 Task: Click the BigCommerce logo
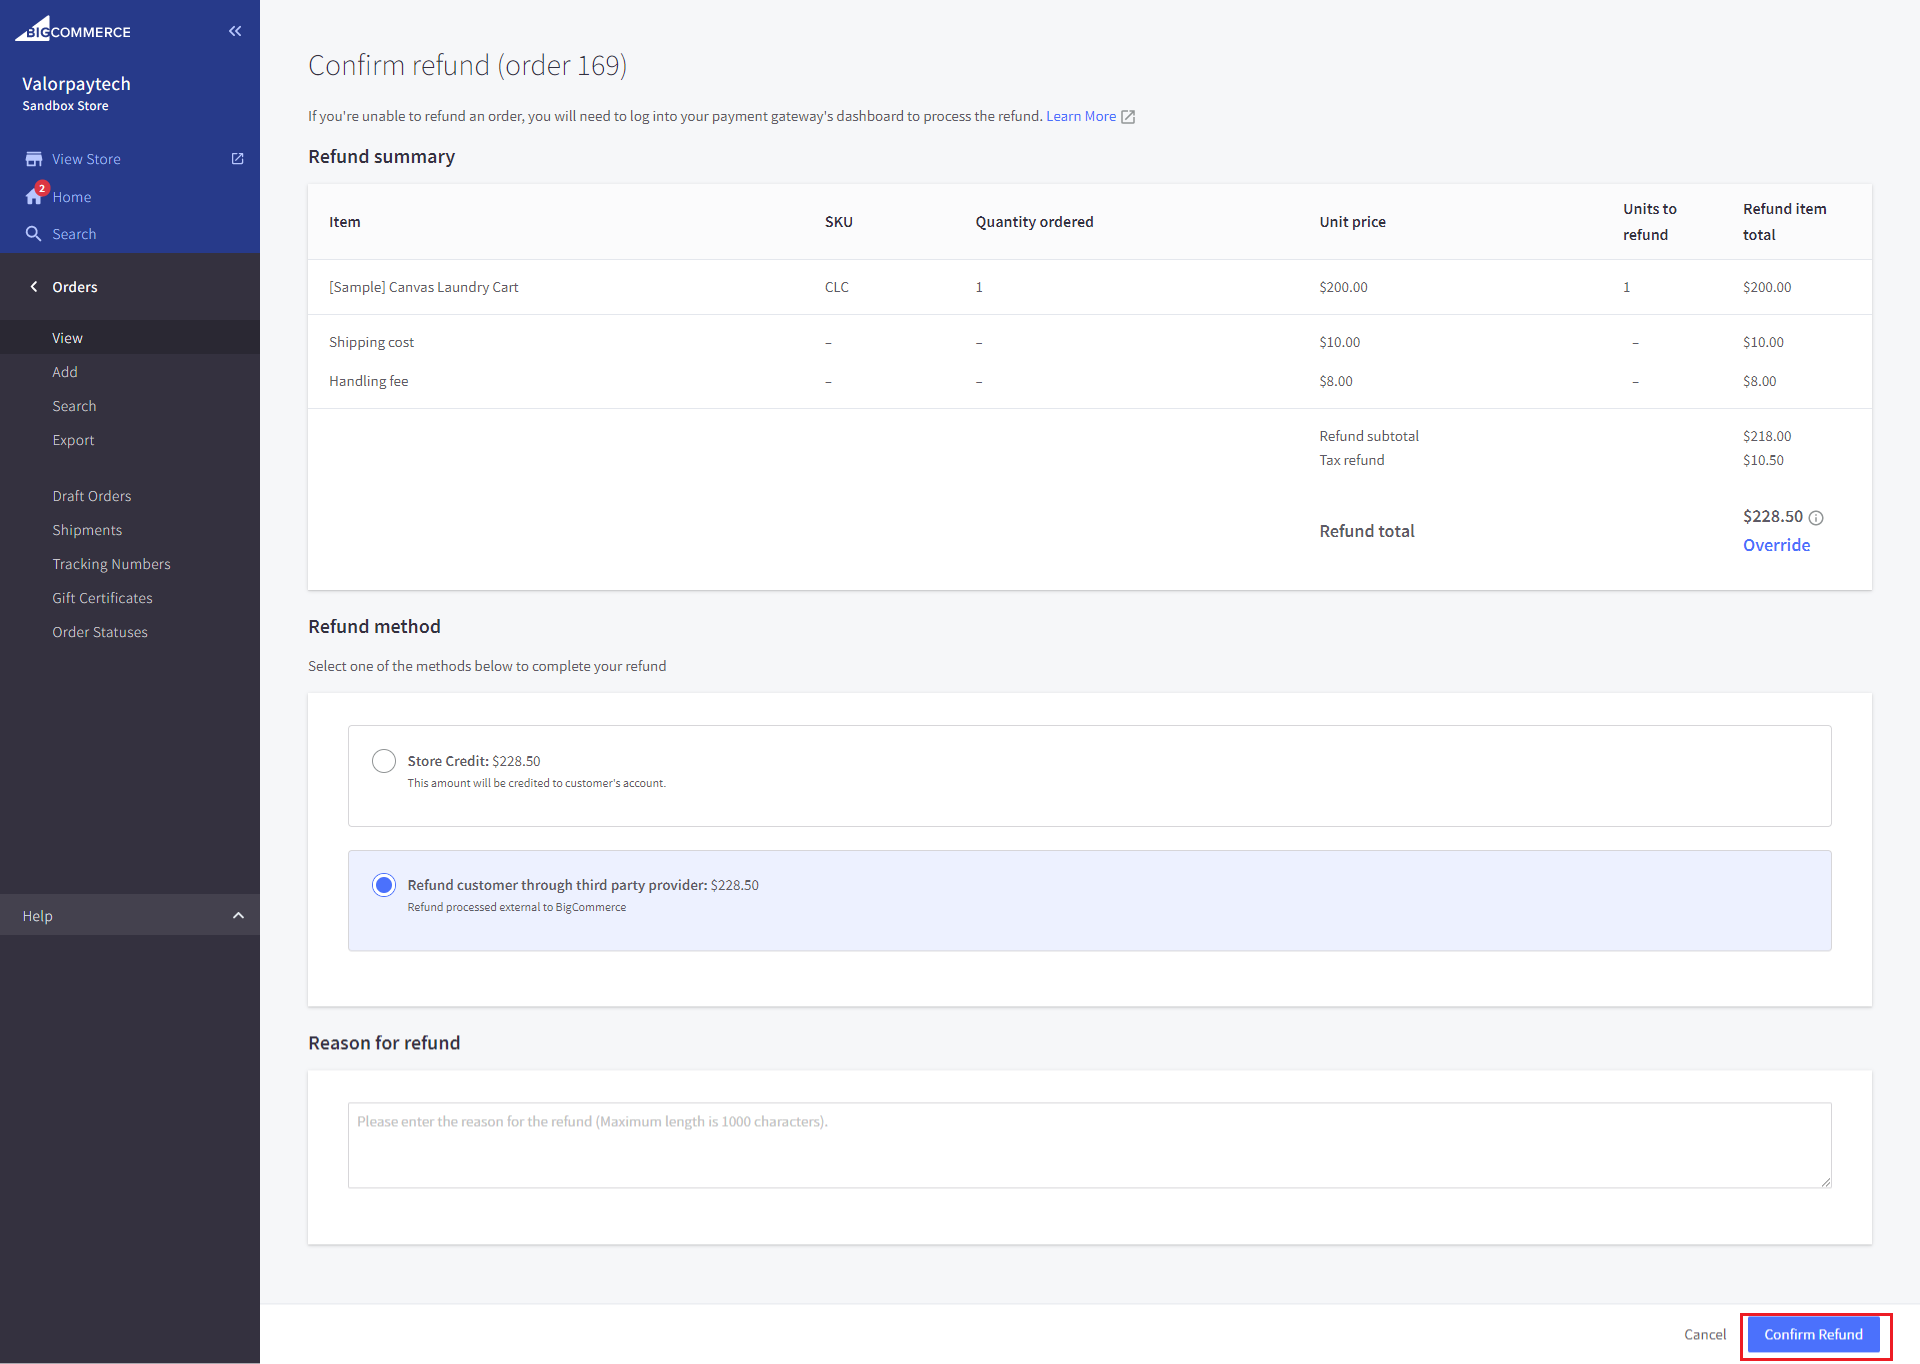(73, 30)
